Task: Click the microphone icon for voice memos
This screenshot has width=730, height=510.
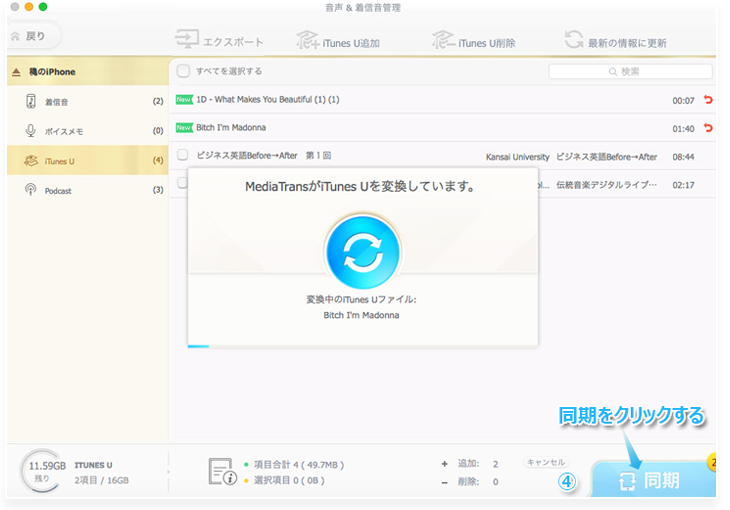Action: (x=31, y=130)
